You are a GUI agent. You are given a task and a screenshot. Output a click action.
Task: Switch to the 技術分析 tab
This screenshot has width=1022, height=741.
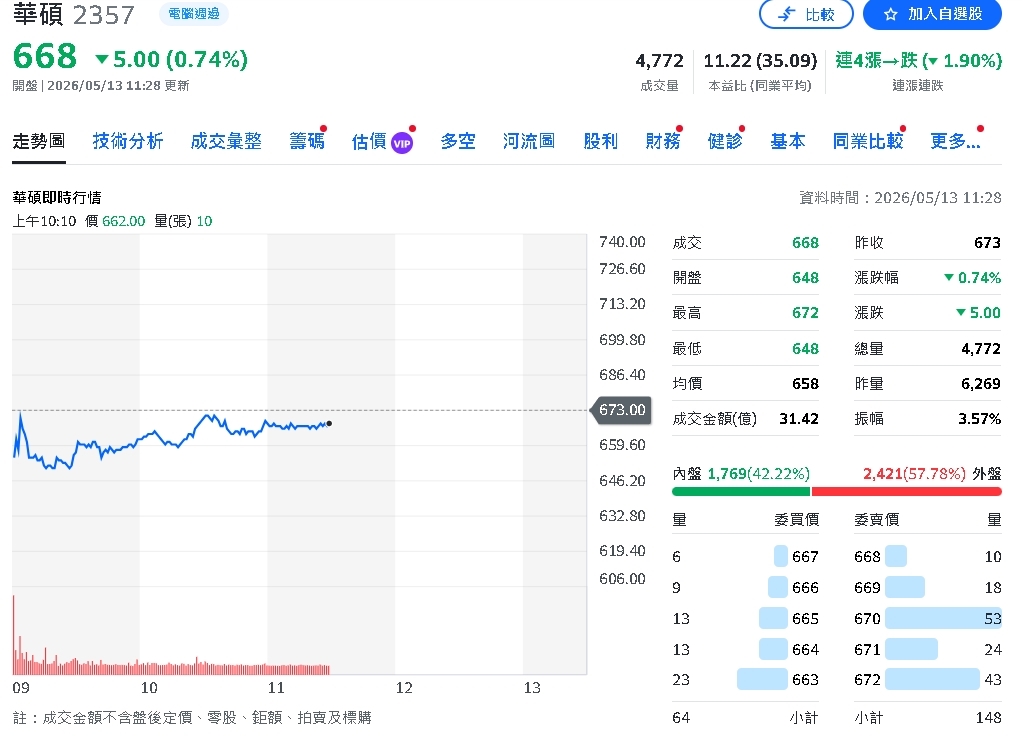coord(128,141)
